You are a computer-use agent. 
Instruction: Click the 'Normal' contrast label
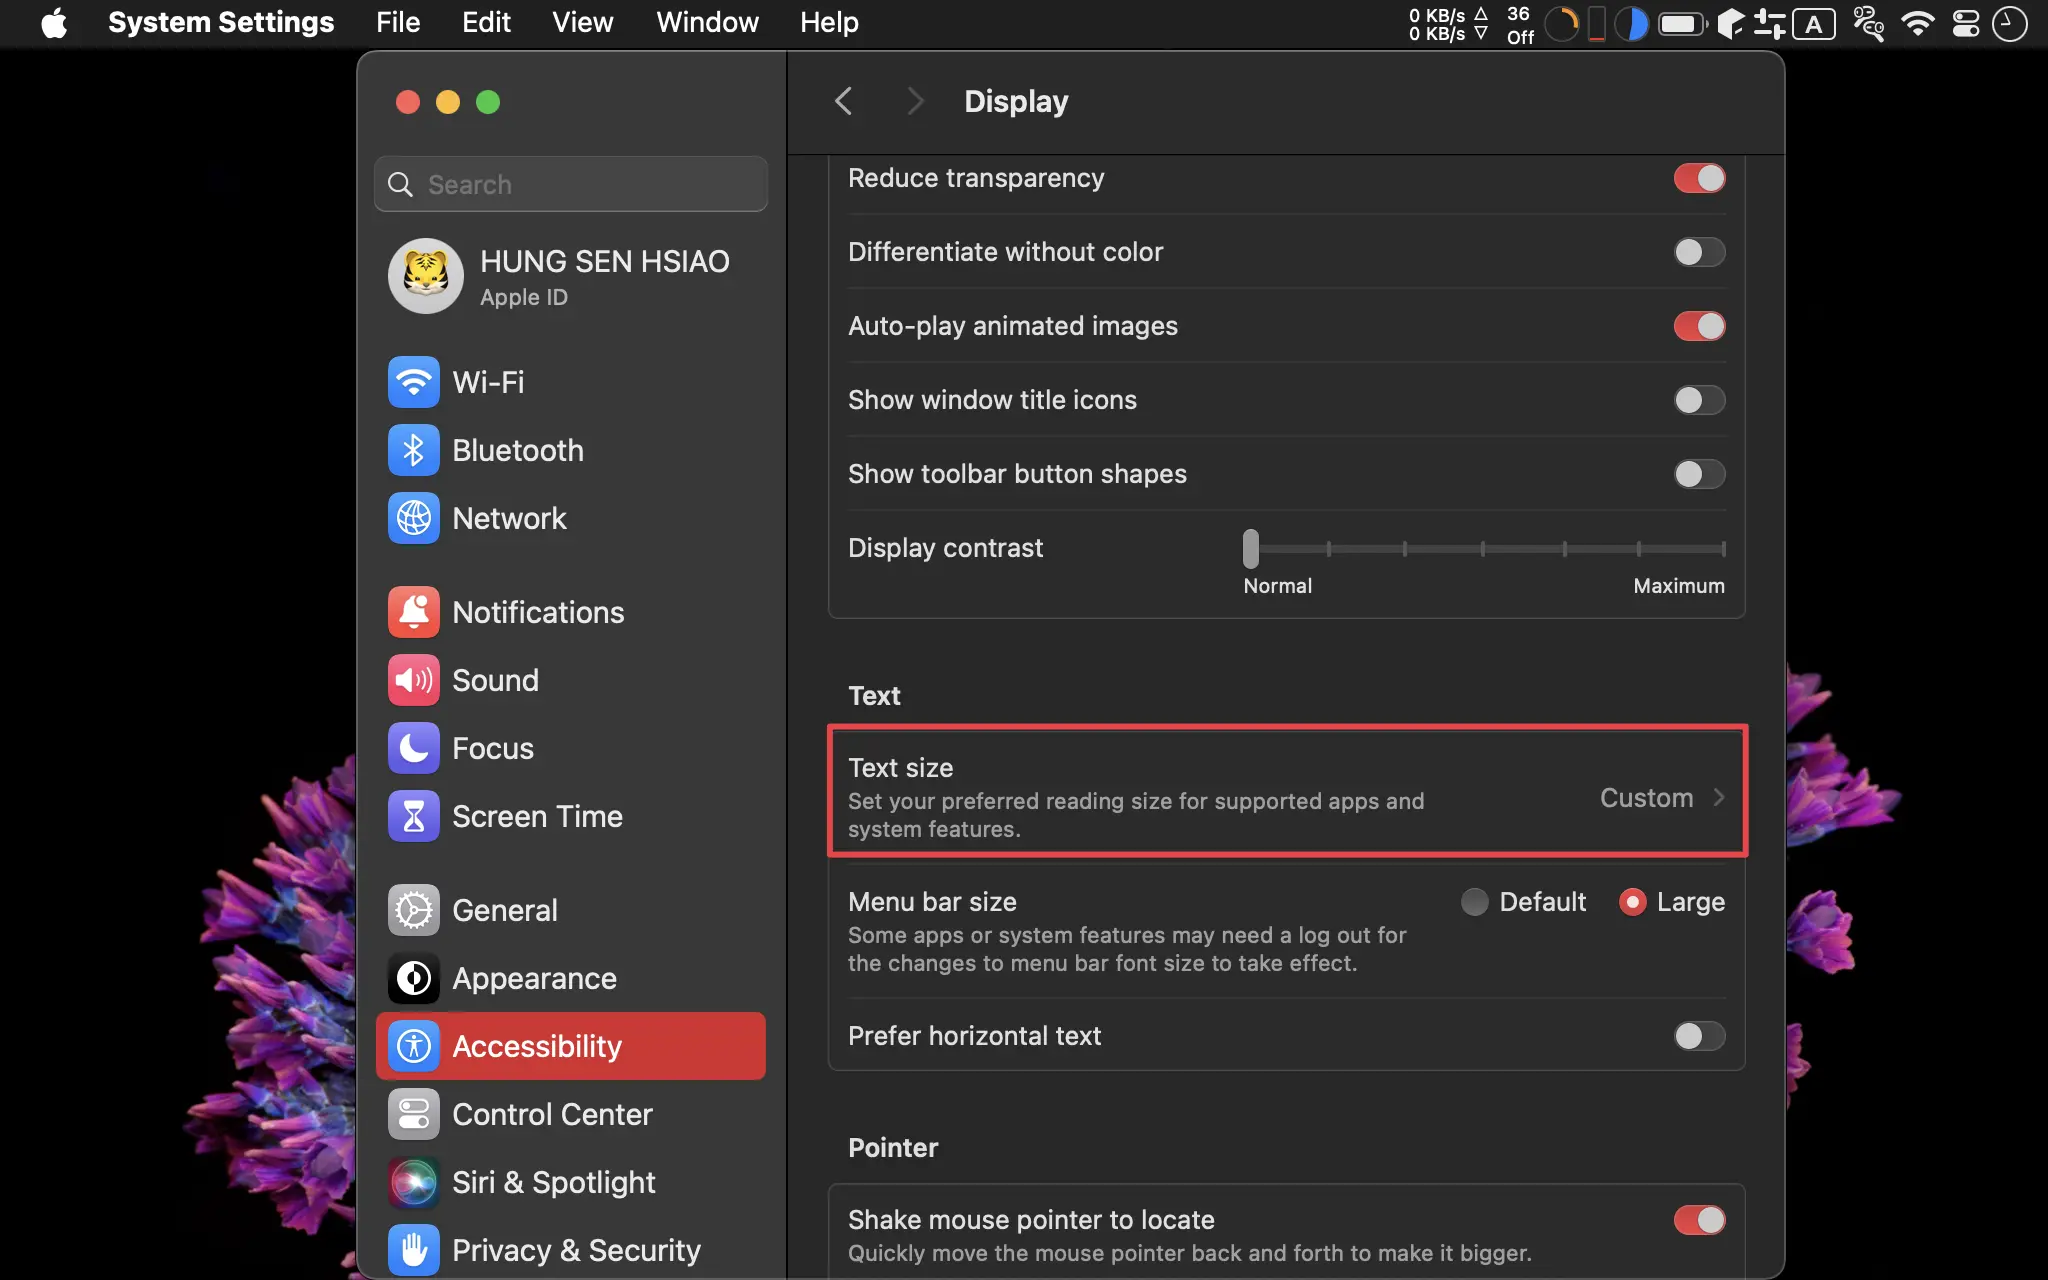(1277, 586)
